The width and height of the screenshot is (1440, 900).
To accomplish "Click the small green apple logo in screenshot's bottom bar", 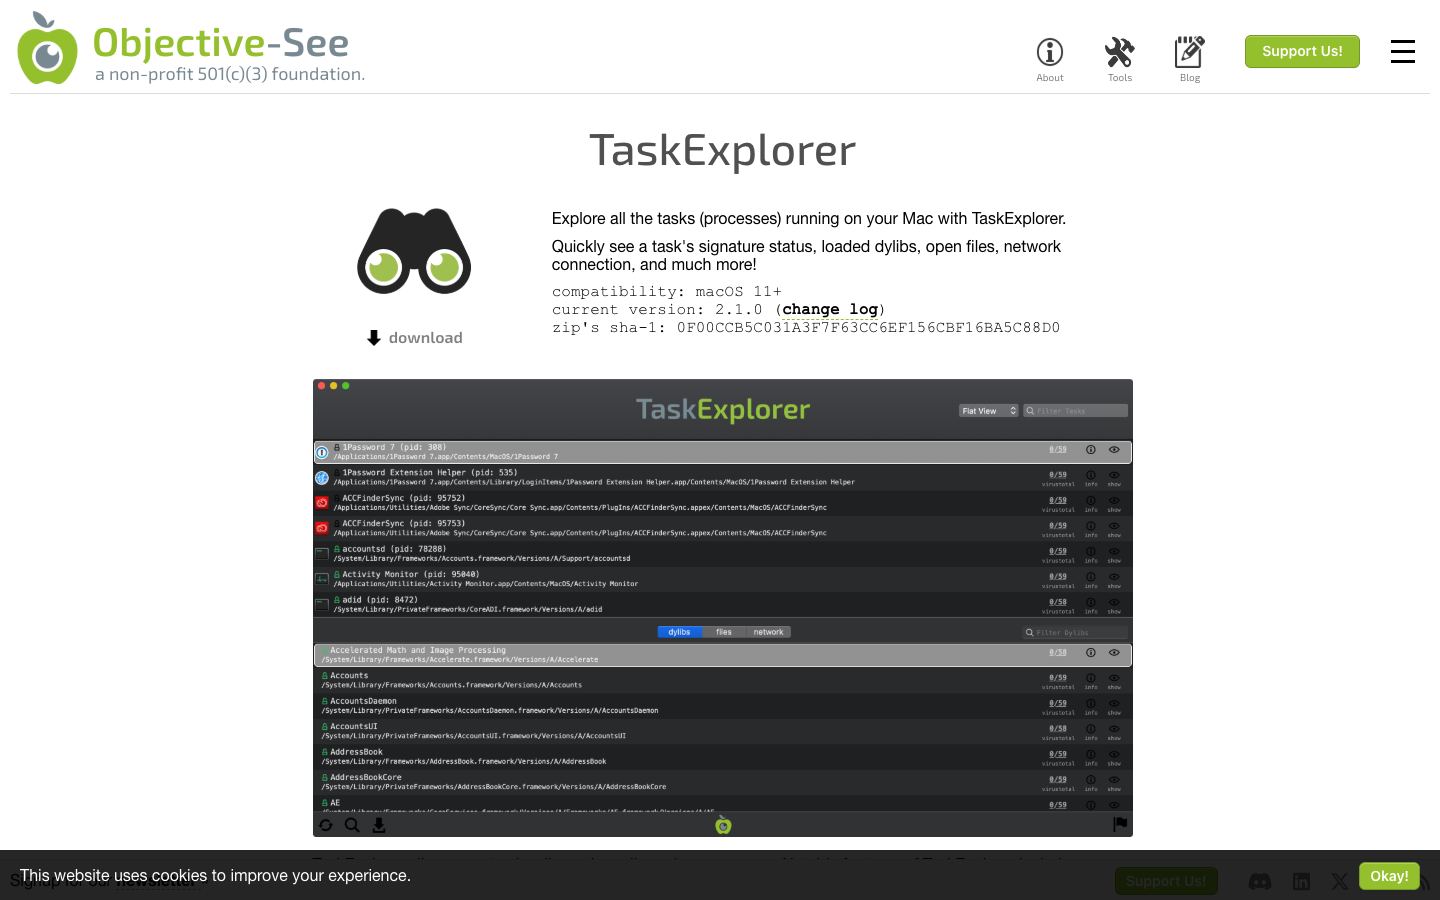I will coord(723,824).
